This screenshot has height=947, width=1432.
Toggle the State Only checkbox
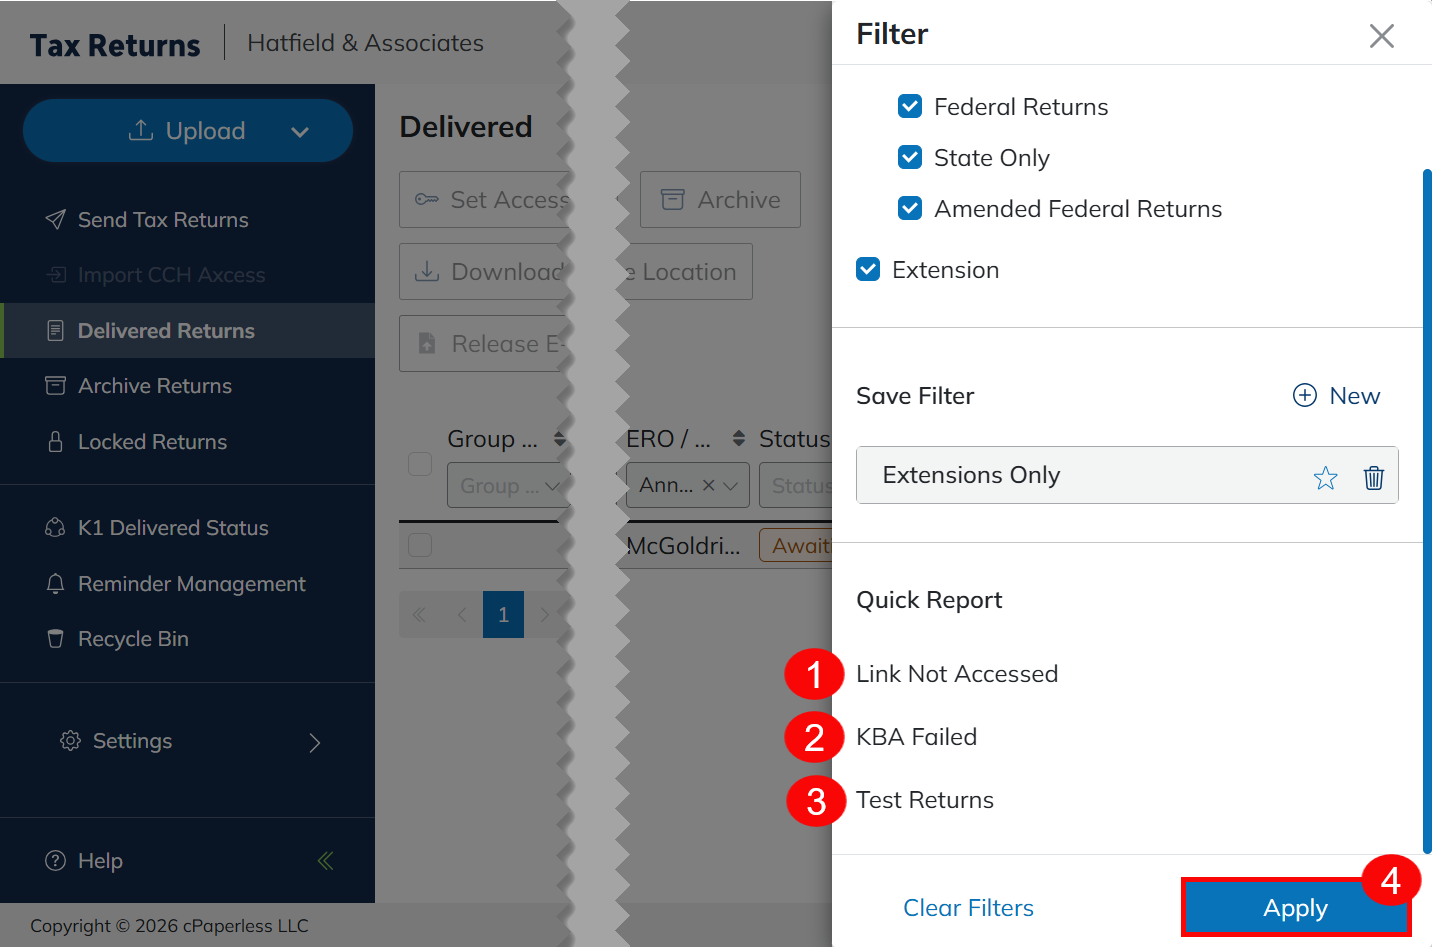pyautogui.click(x=910, y=158)
